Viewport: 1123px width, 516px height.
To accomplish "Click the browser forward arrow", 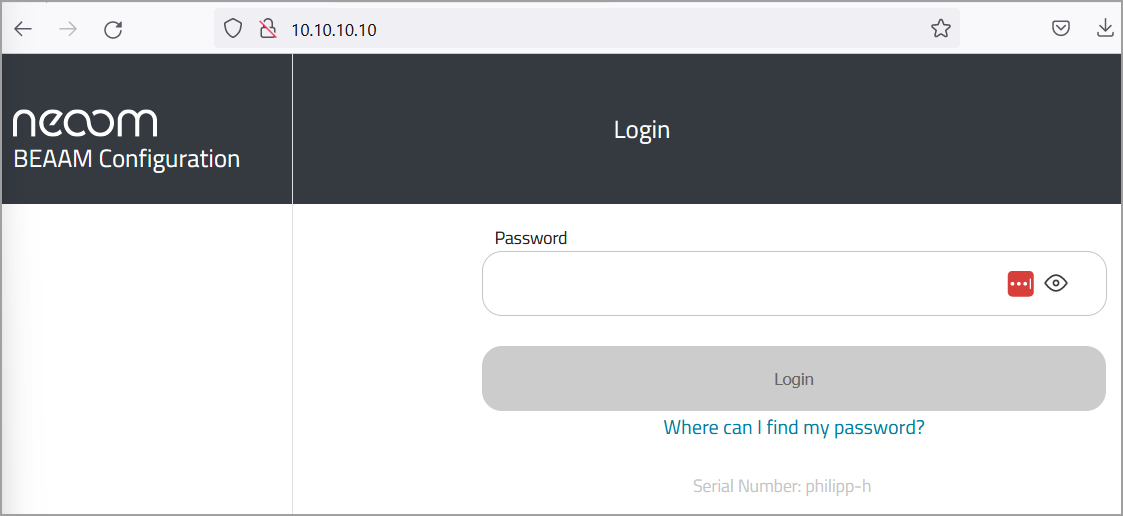I will [68, 29].
